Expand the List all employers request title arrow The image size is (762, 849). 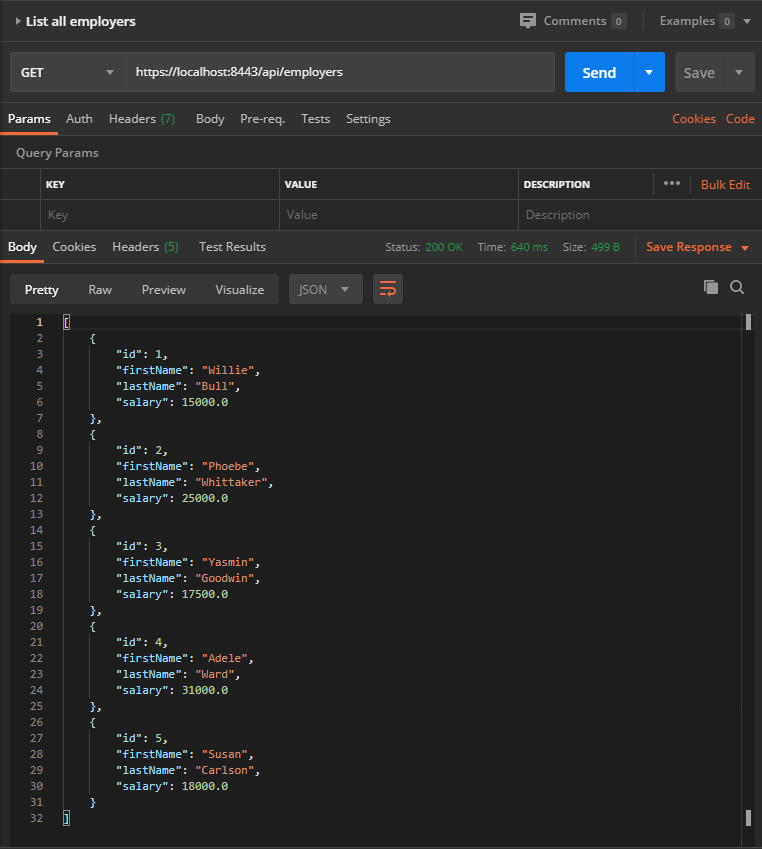(x=18, y=21)
